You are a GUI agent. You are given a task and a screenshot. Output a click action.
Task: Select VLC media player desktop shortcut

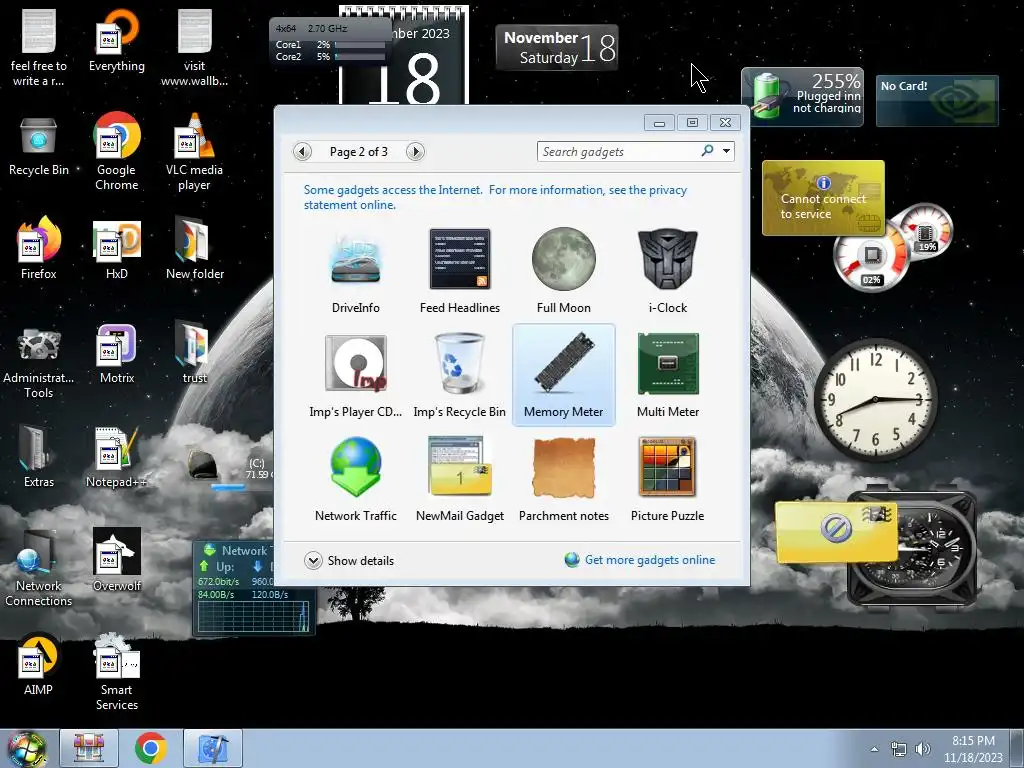(194, 152)
